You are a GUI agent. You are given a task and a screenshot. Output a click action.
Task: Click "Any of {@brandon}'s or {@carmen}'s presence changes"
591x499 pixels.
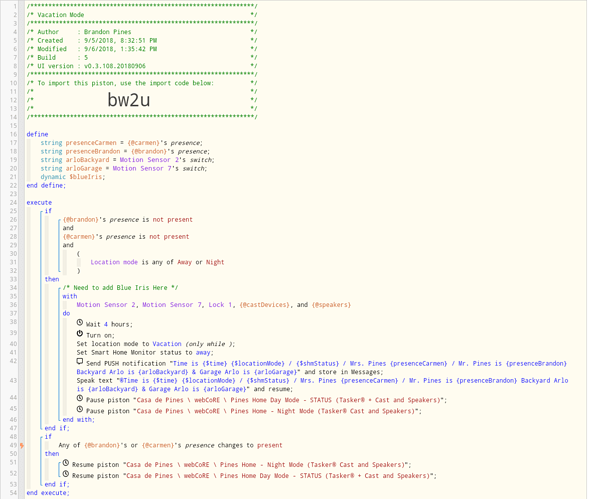tap(170, 445)
